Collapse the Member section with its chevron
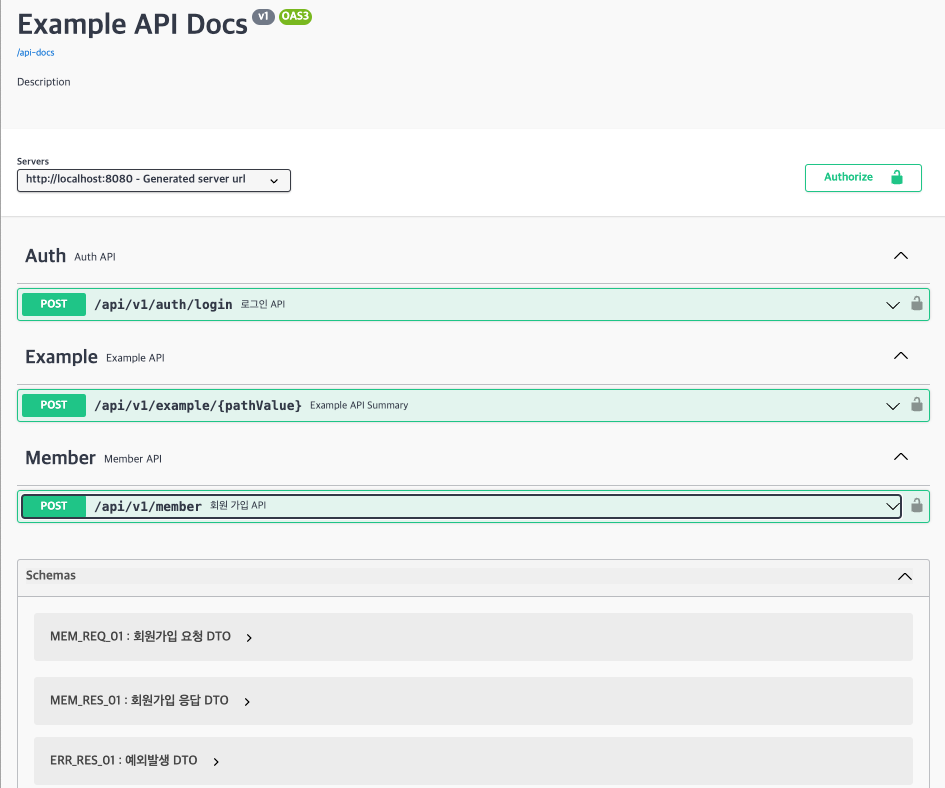 (x=900, y=456)
